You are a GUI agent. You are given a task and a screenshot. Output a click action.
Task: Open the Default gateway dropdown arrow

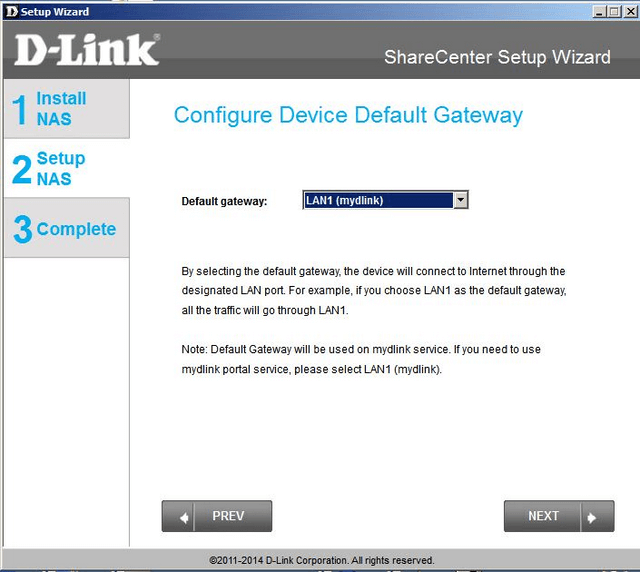point(460,200)
